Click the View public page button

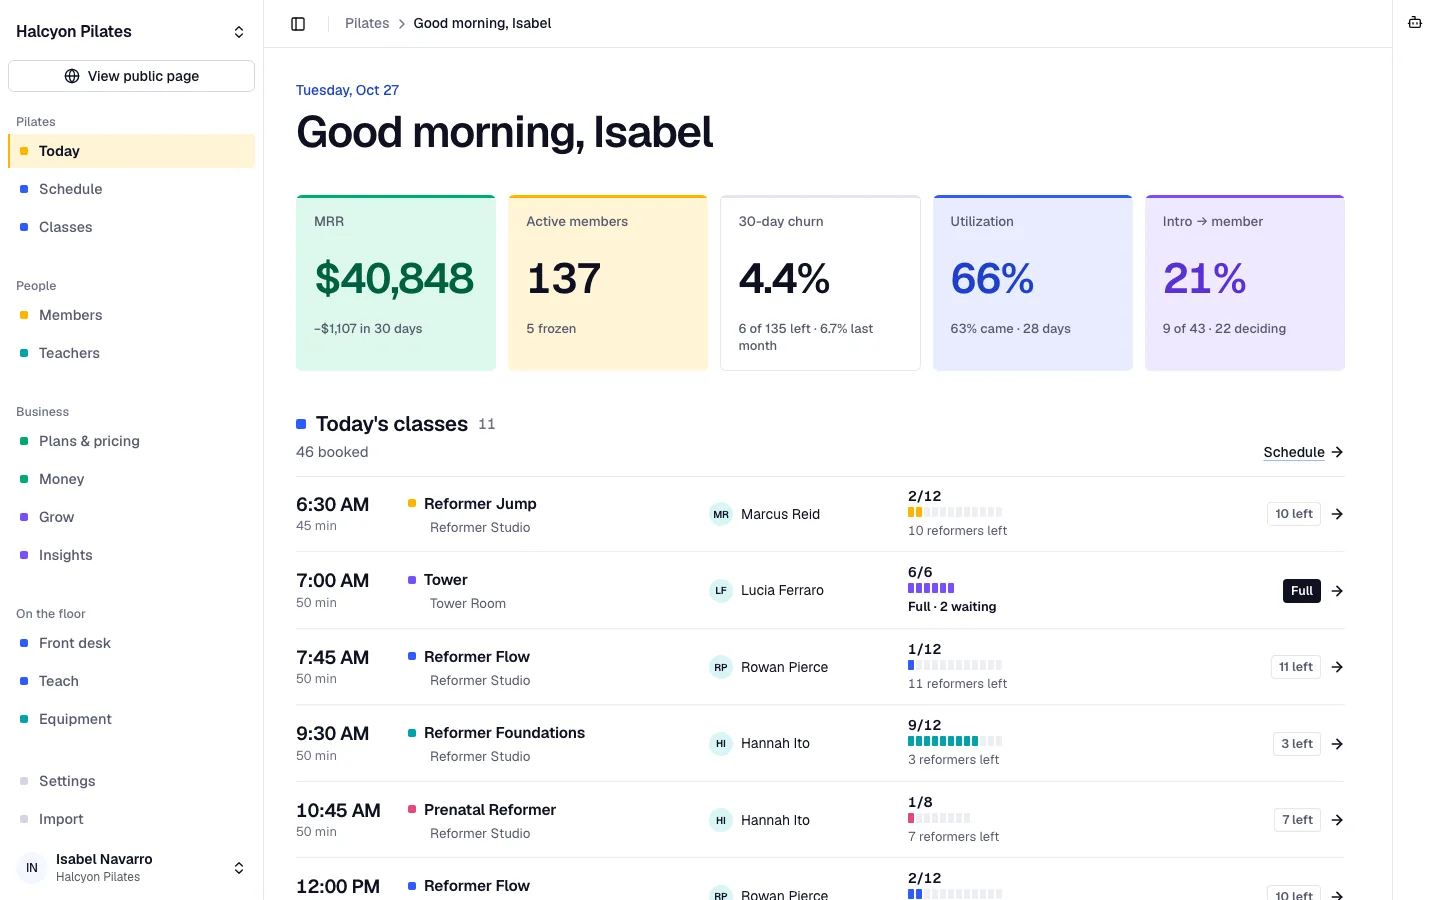pyautogui.click(x=131, y=76)
